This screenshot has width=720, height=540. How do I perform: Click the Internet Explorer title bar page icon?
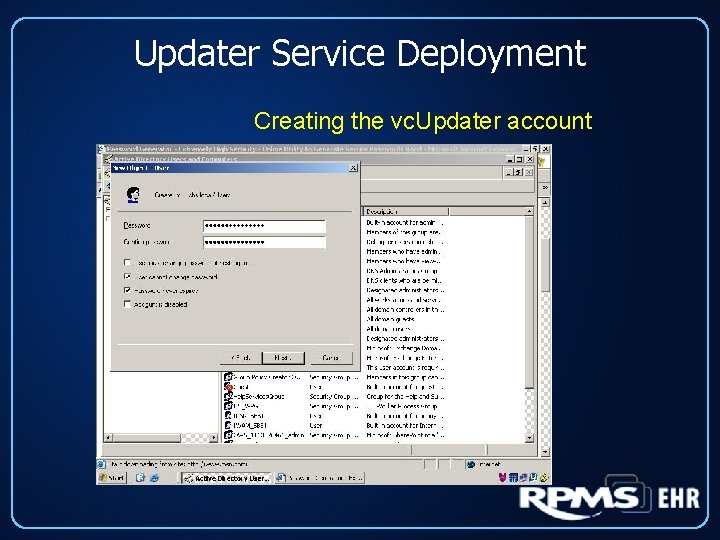(x=101, y=149)
